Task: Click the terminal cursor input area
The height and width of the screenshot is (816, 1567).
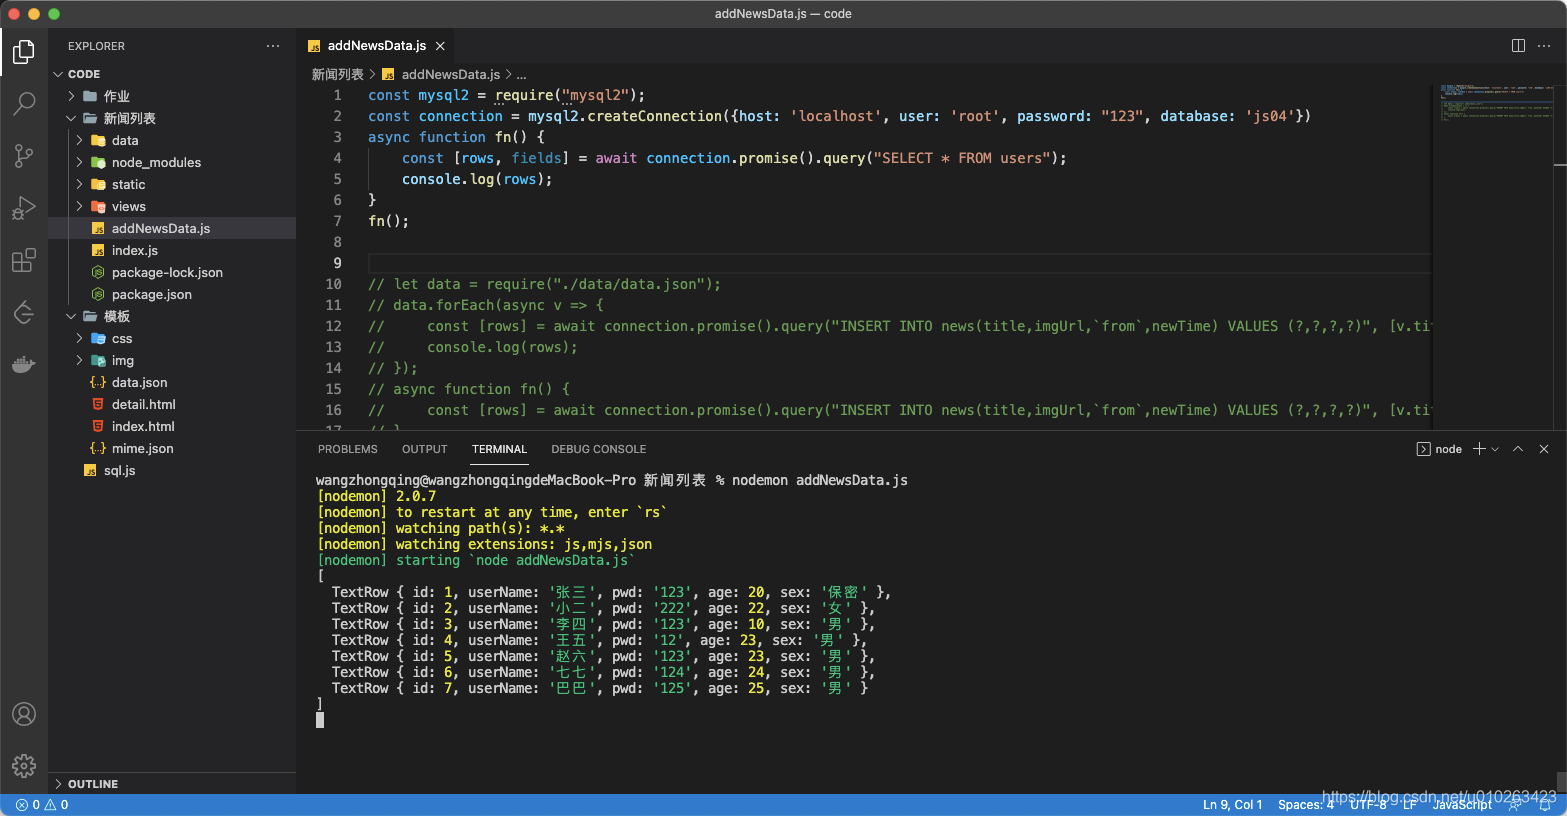Action: click(x=320, y=720)
